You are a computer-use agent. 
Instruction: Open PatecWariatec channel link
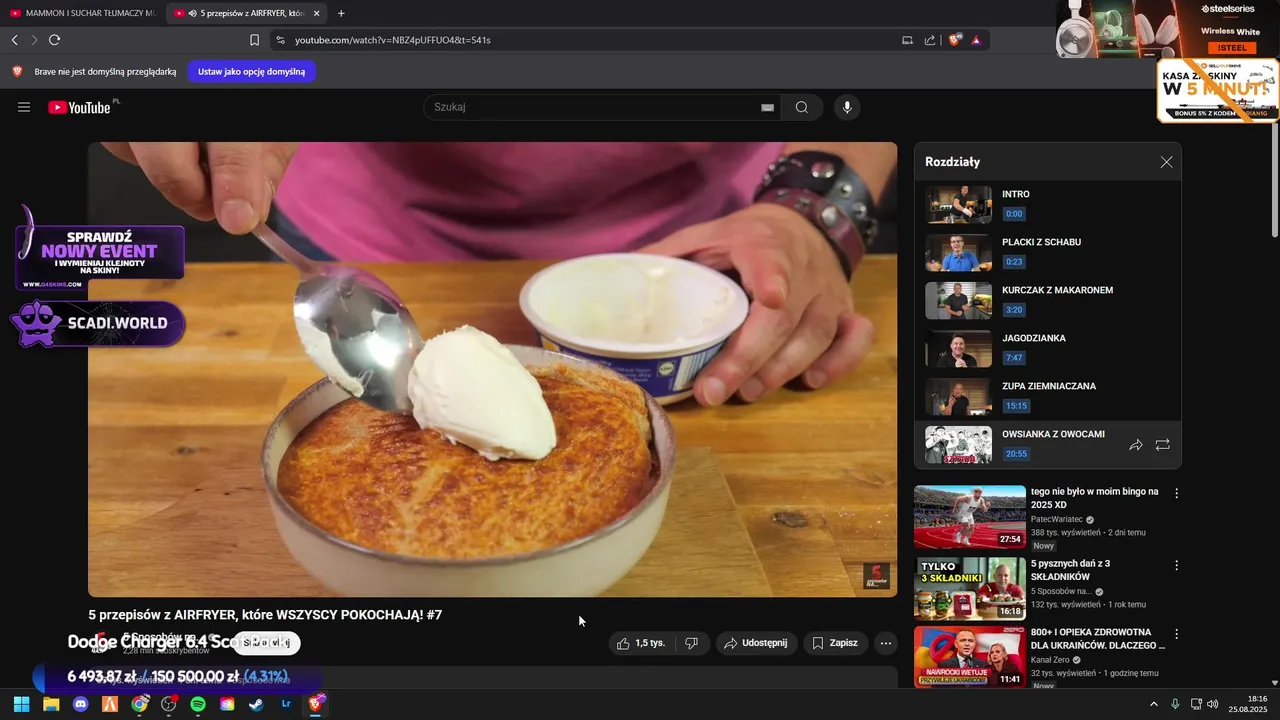1056,520
